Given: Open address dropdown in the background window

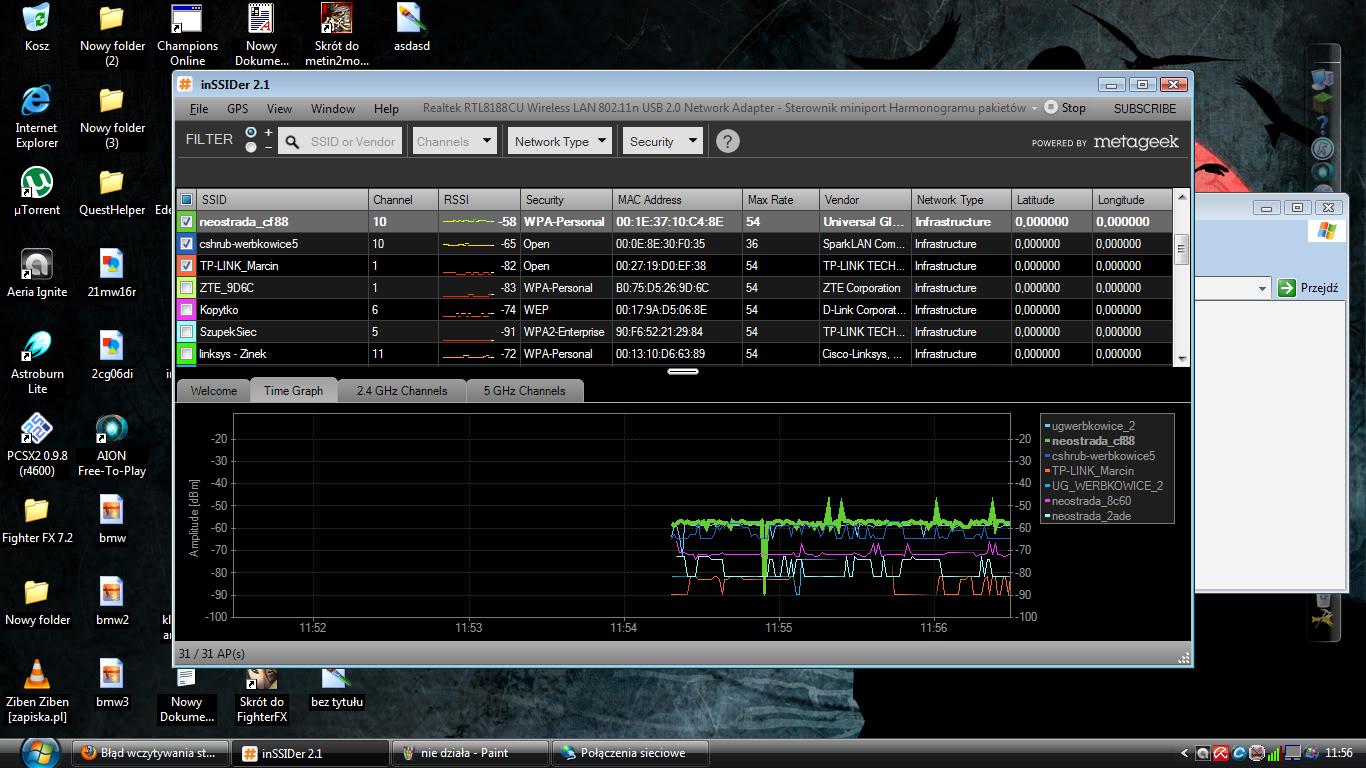Looking at the screenshot, I should pyautogui.click(x=1262, y=288).
